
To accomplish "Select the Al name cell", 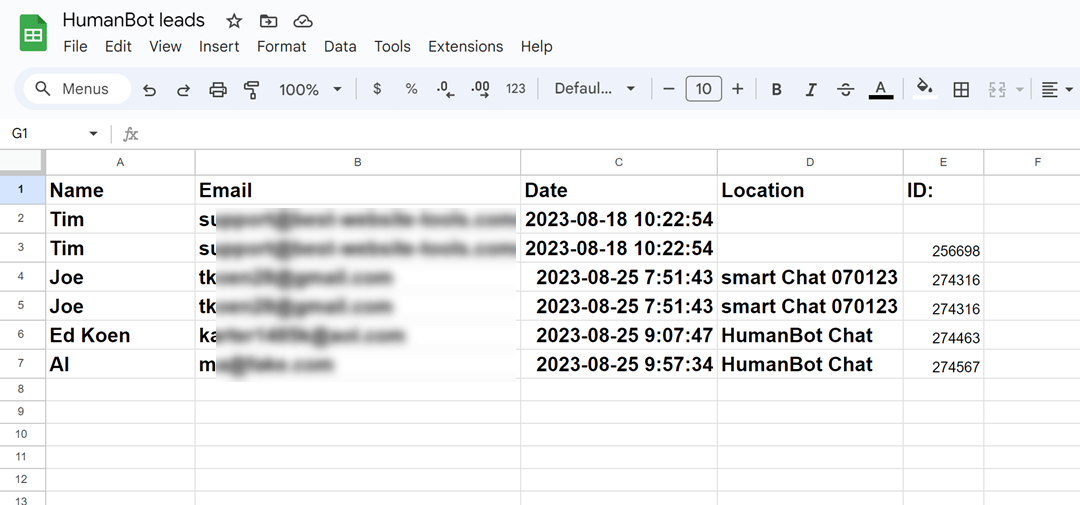I will (121, 364).
